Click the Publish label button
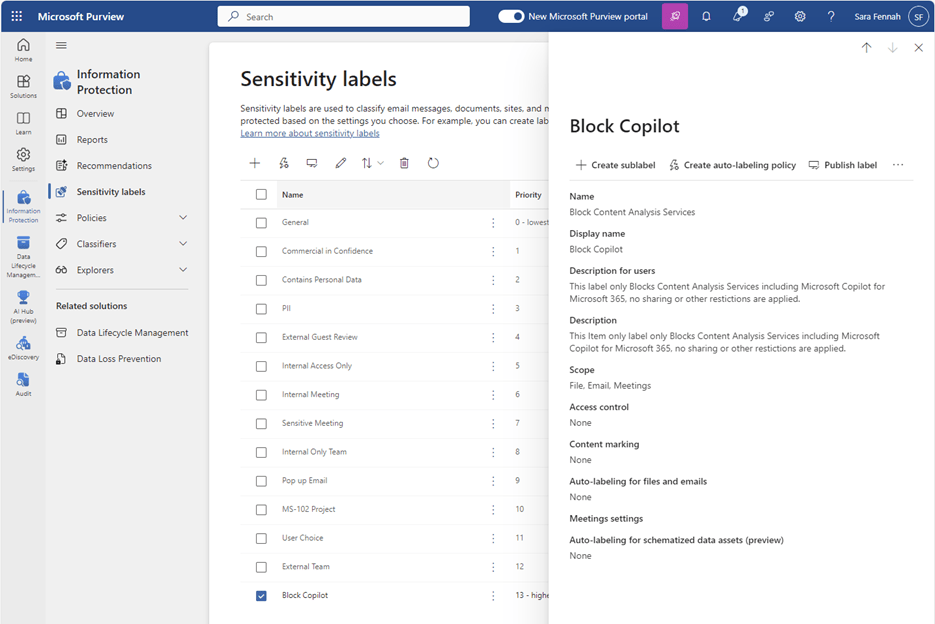935x624 pixels. click(x=842, y=165)
